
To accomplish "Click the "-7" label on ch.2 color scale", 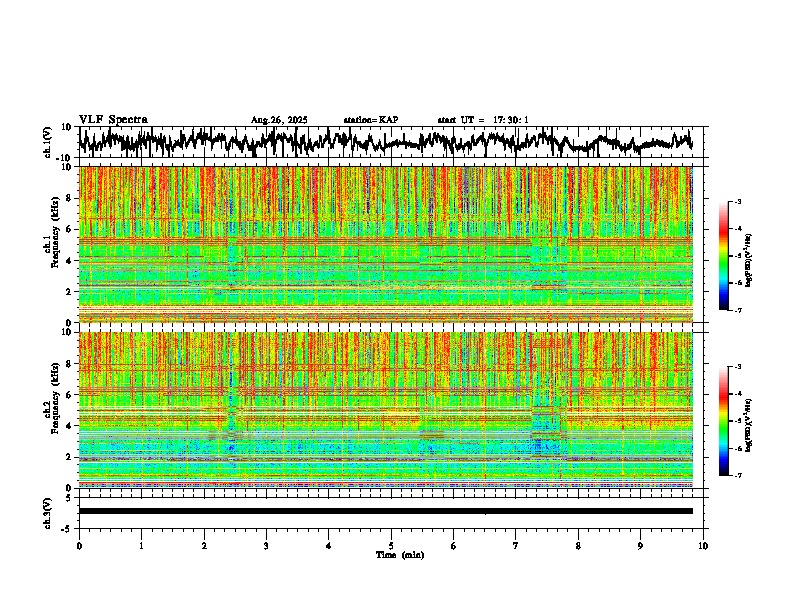I will point(737,475).
